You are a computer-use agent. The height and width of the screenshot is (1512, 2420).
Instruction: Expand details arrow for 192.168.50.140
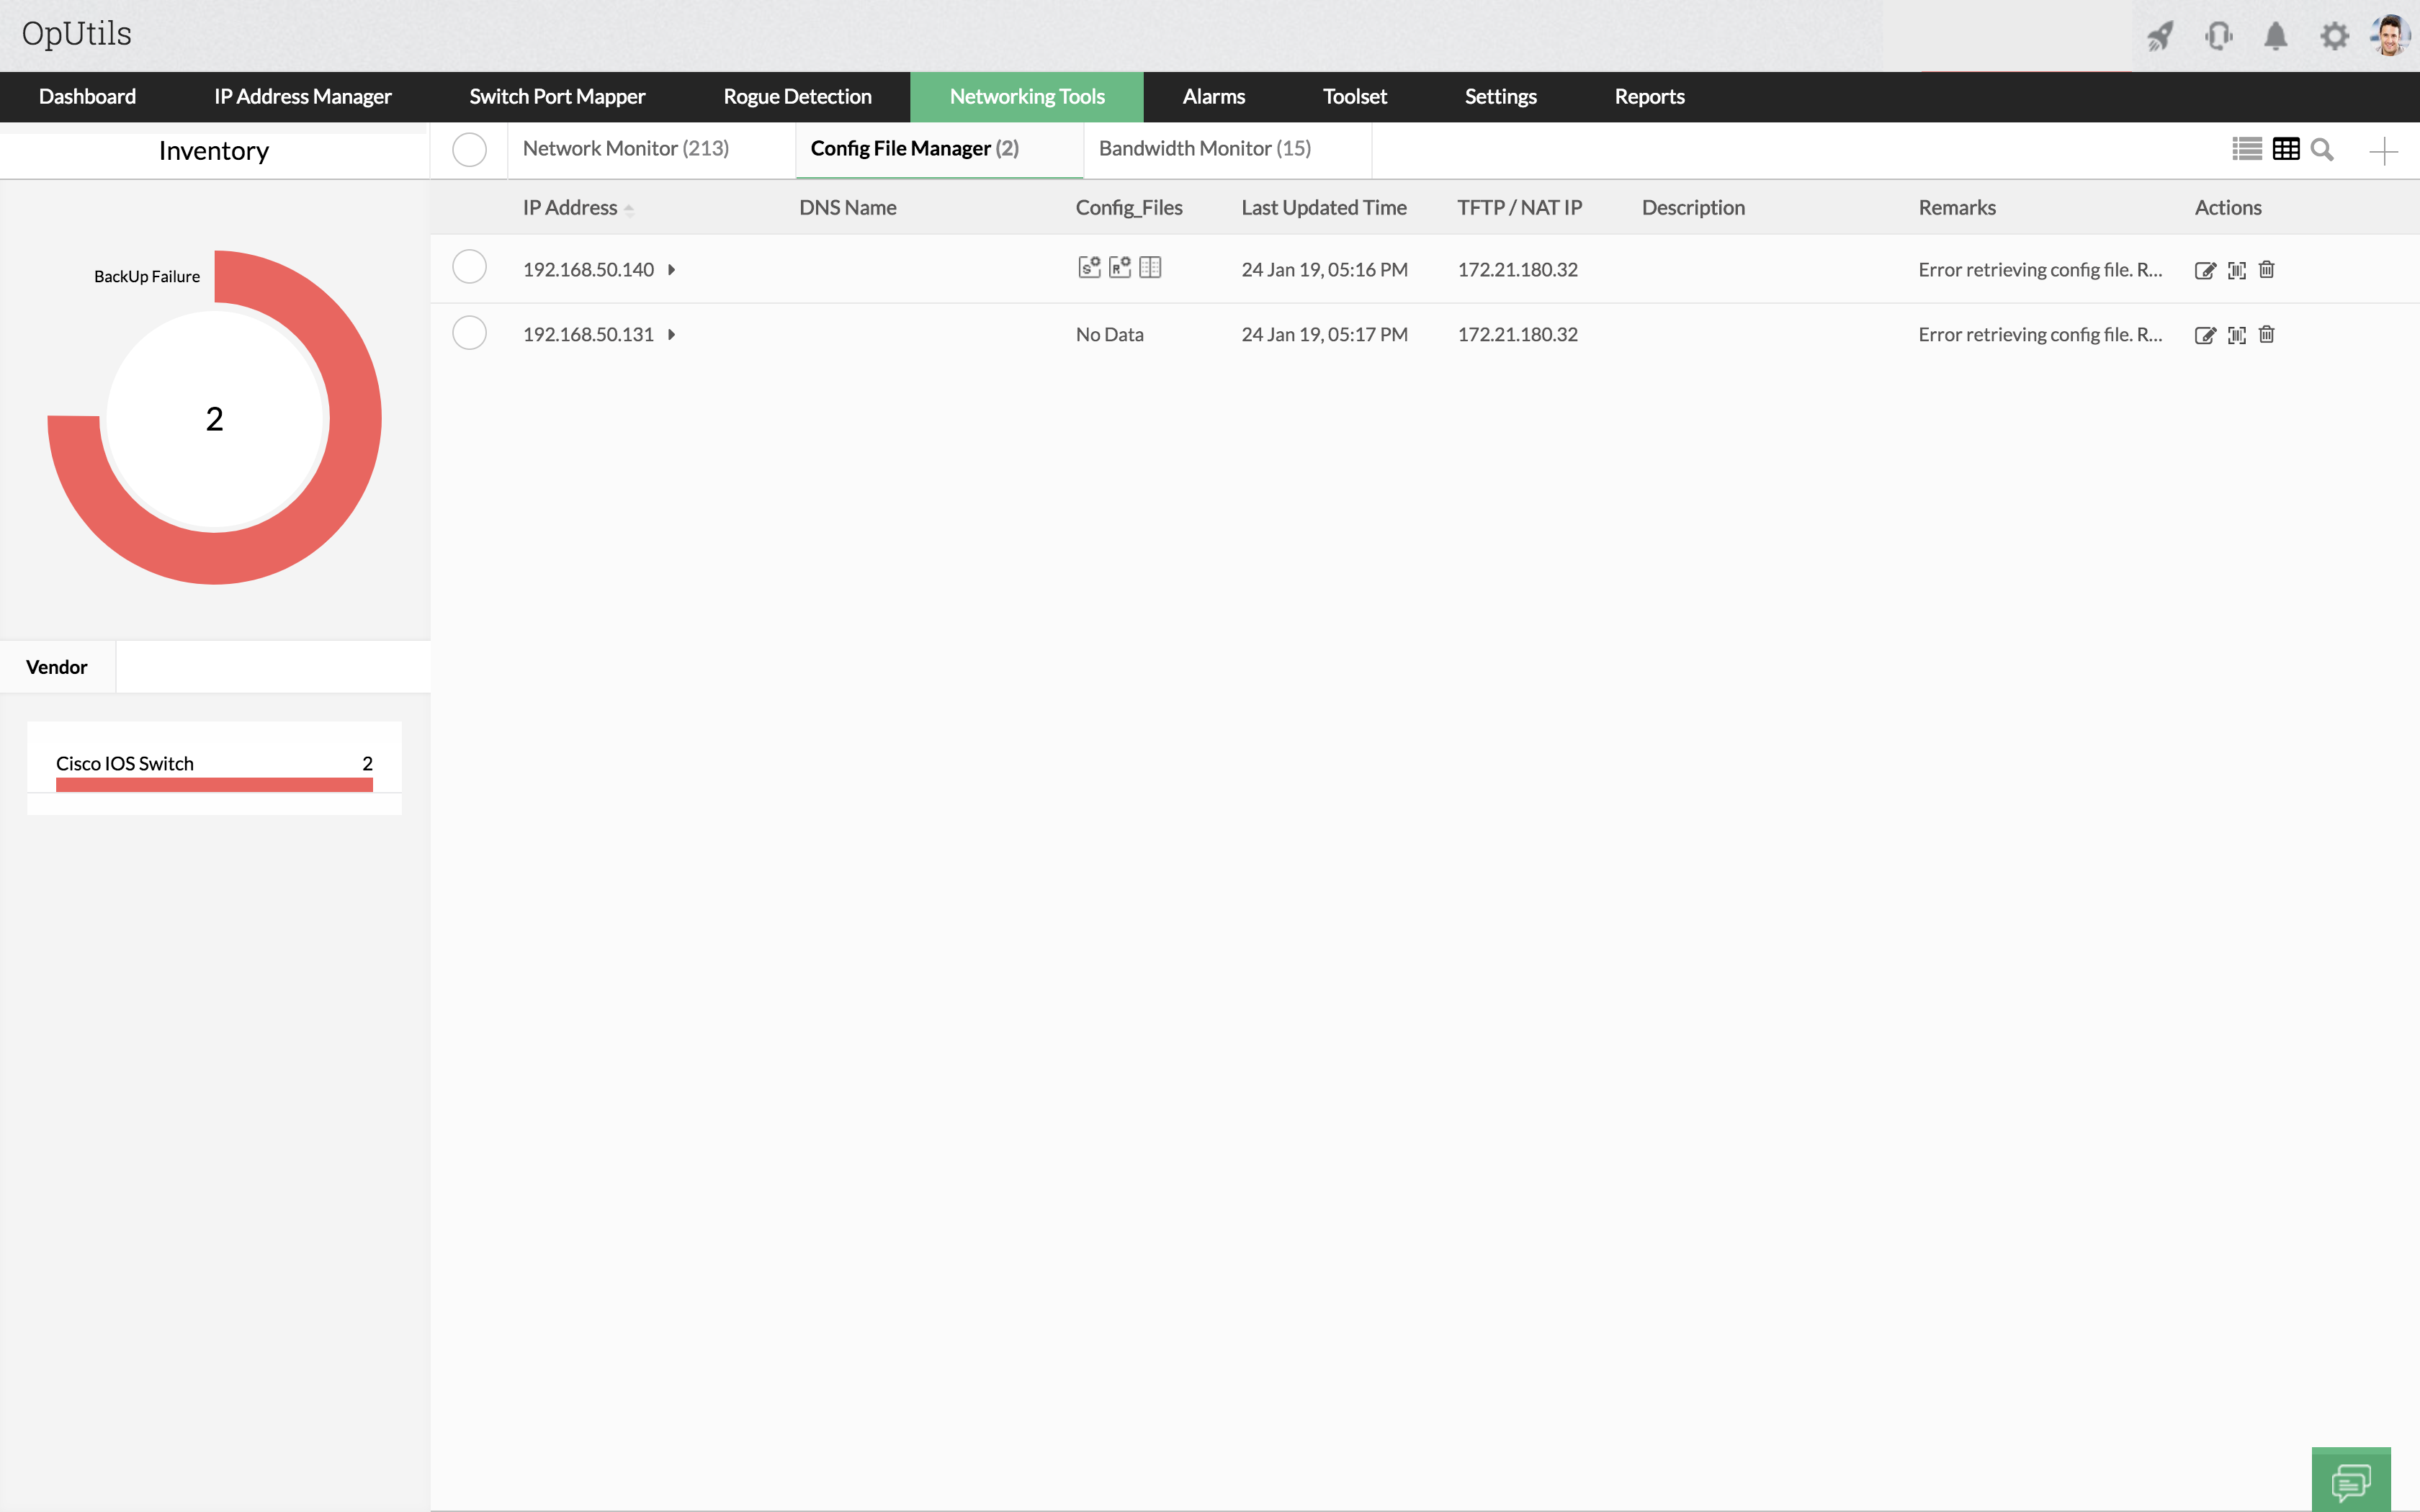pyautogui.click(x=672, y=270)
